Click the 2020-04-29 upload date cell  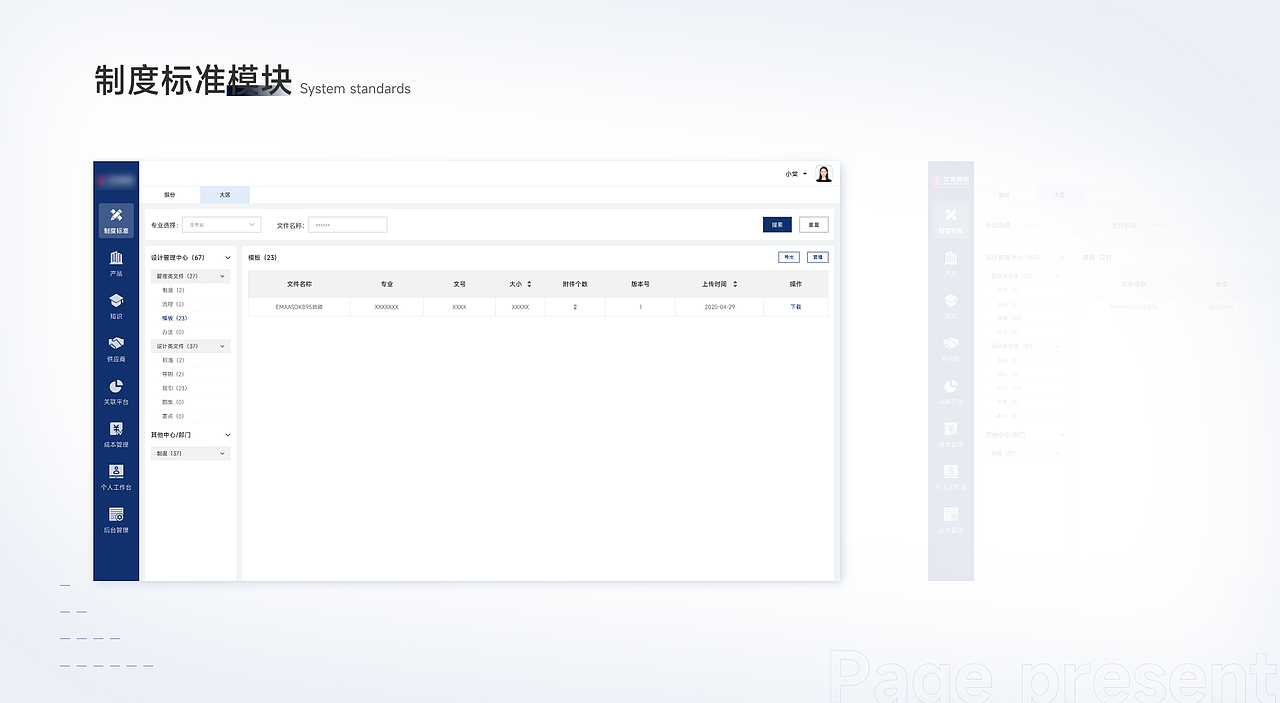[719, 307]
